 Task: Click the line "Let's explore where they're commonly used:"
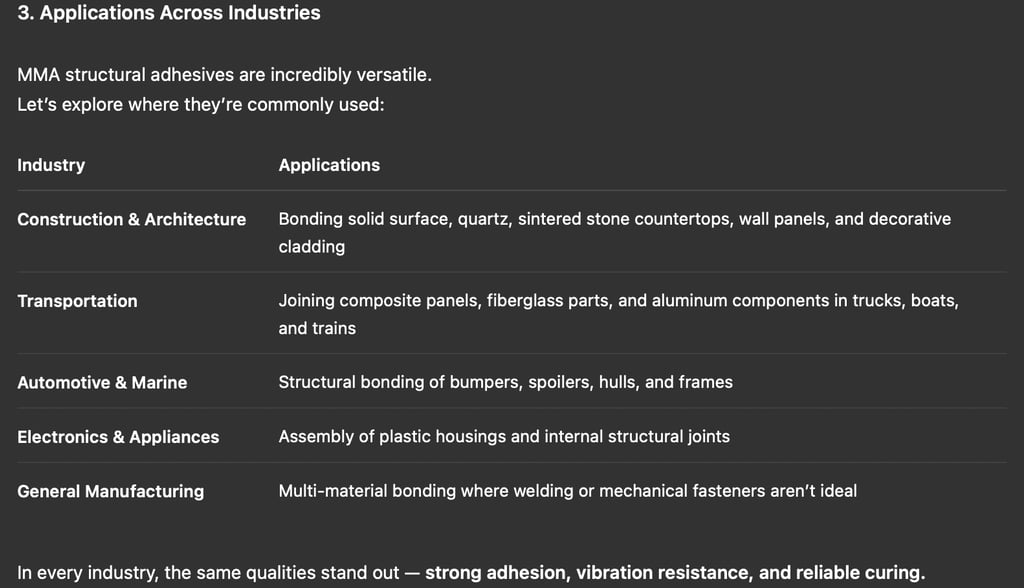coord(200,104)
